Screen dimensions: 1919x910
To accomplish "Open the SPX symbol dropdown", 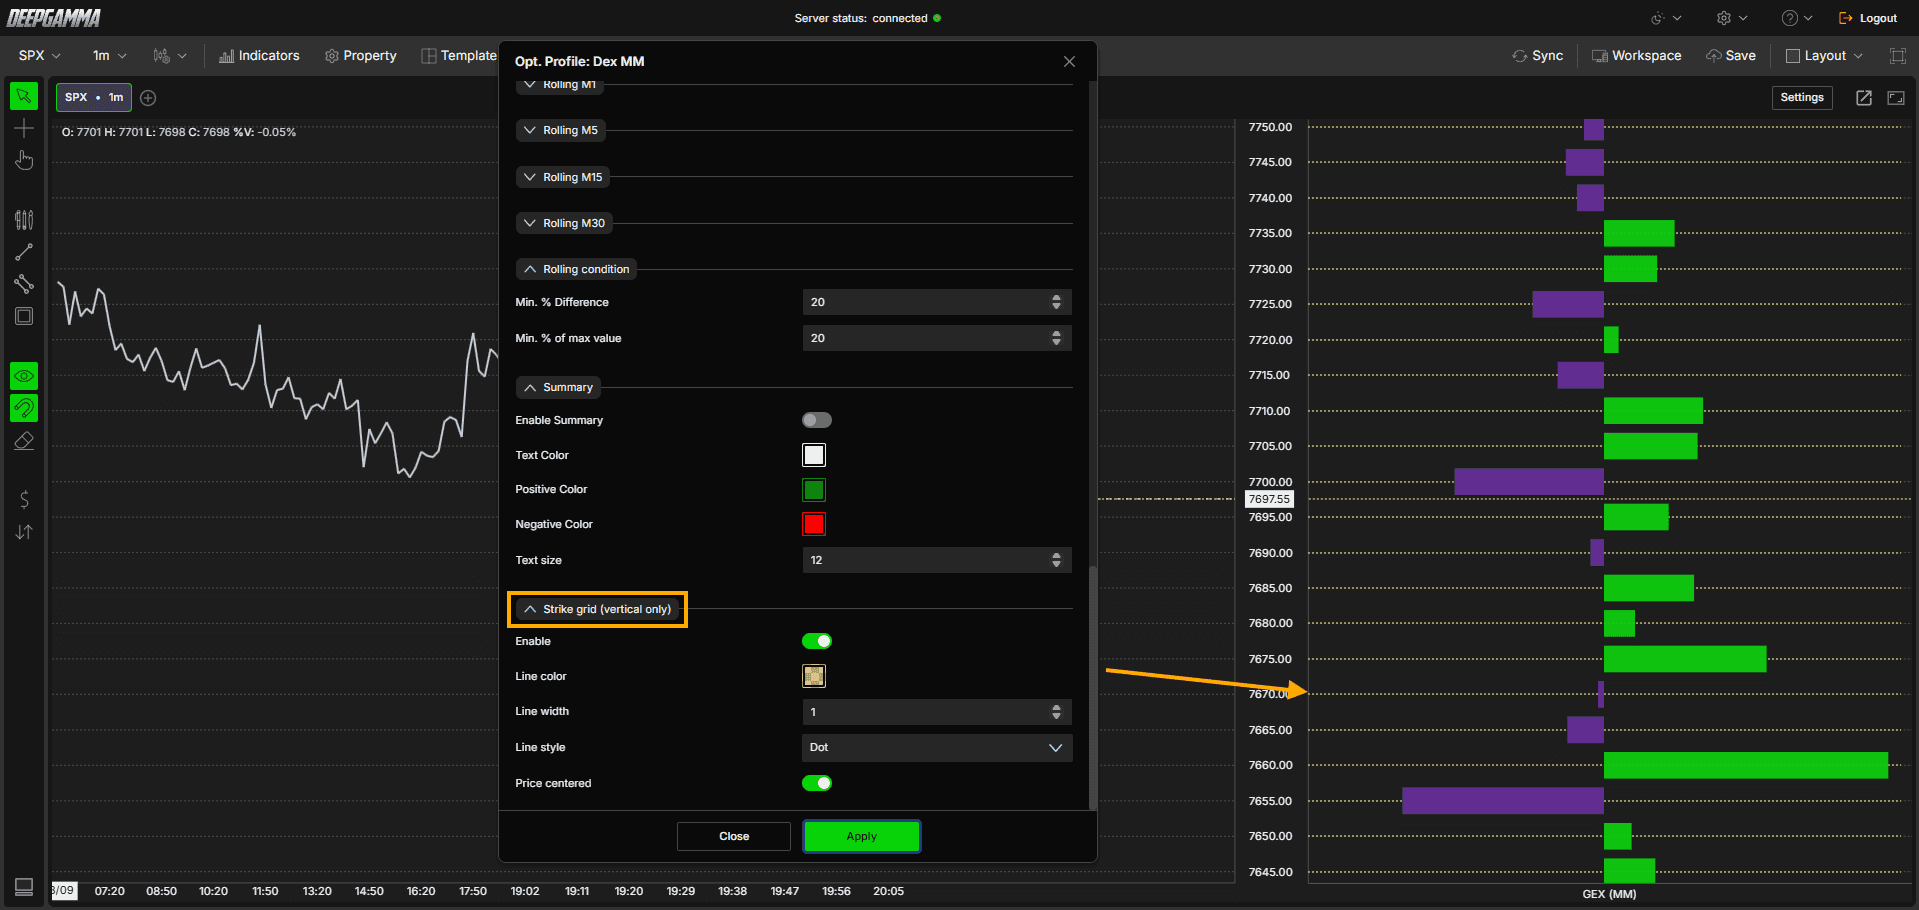I will 40,56.
